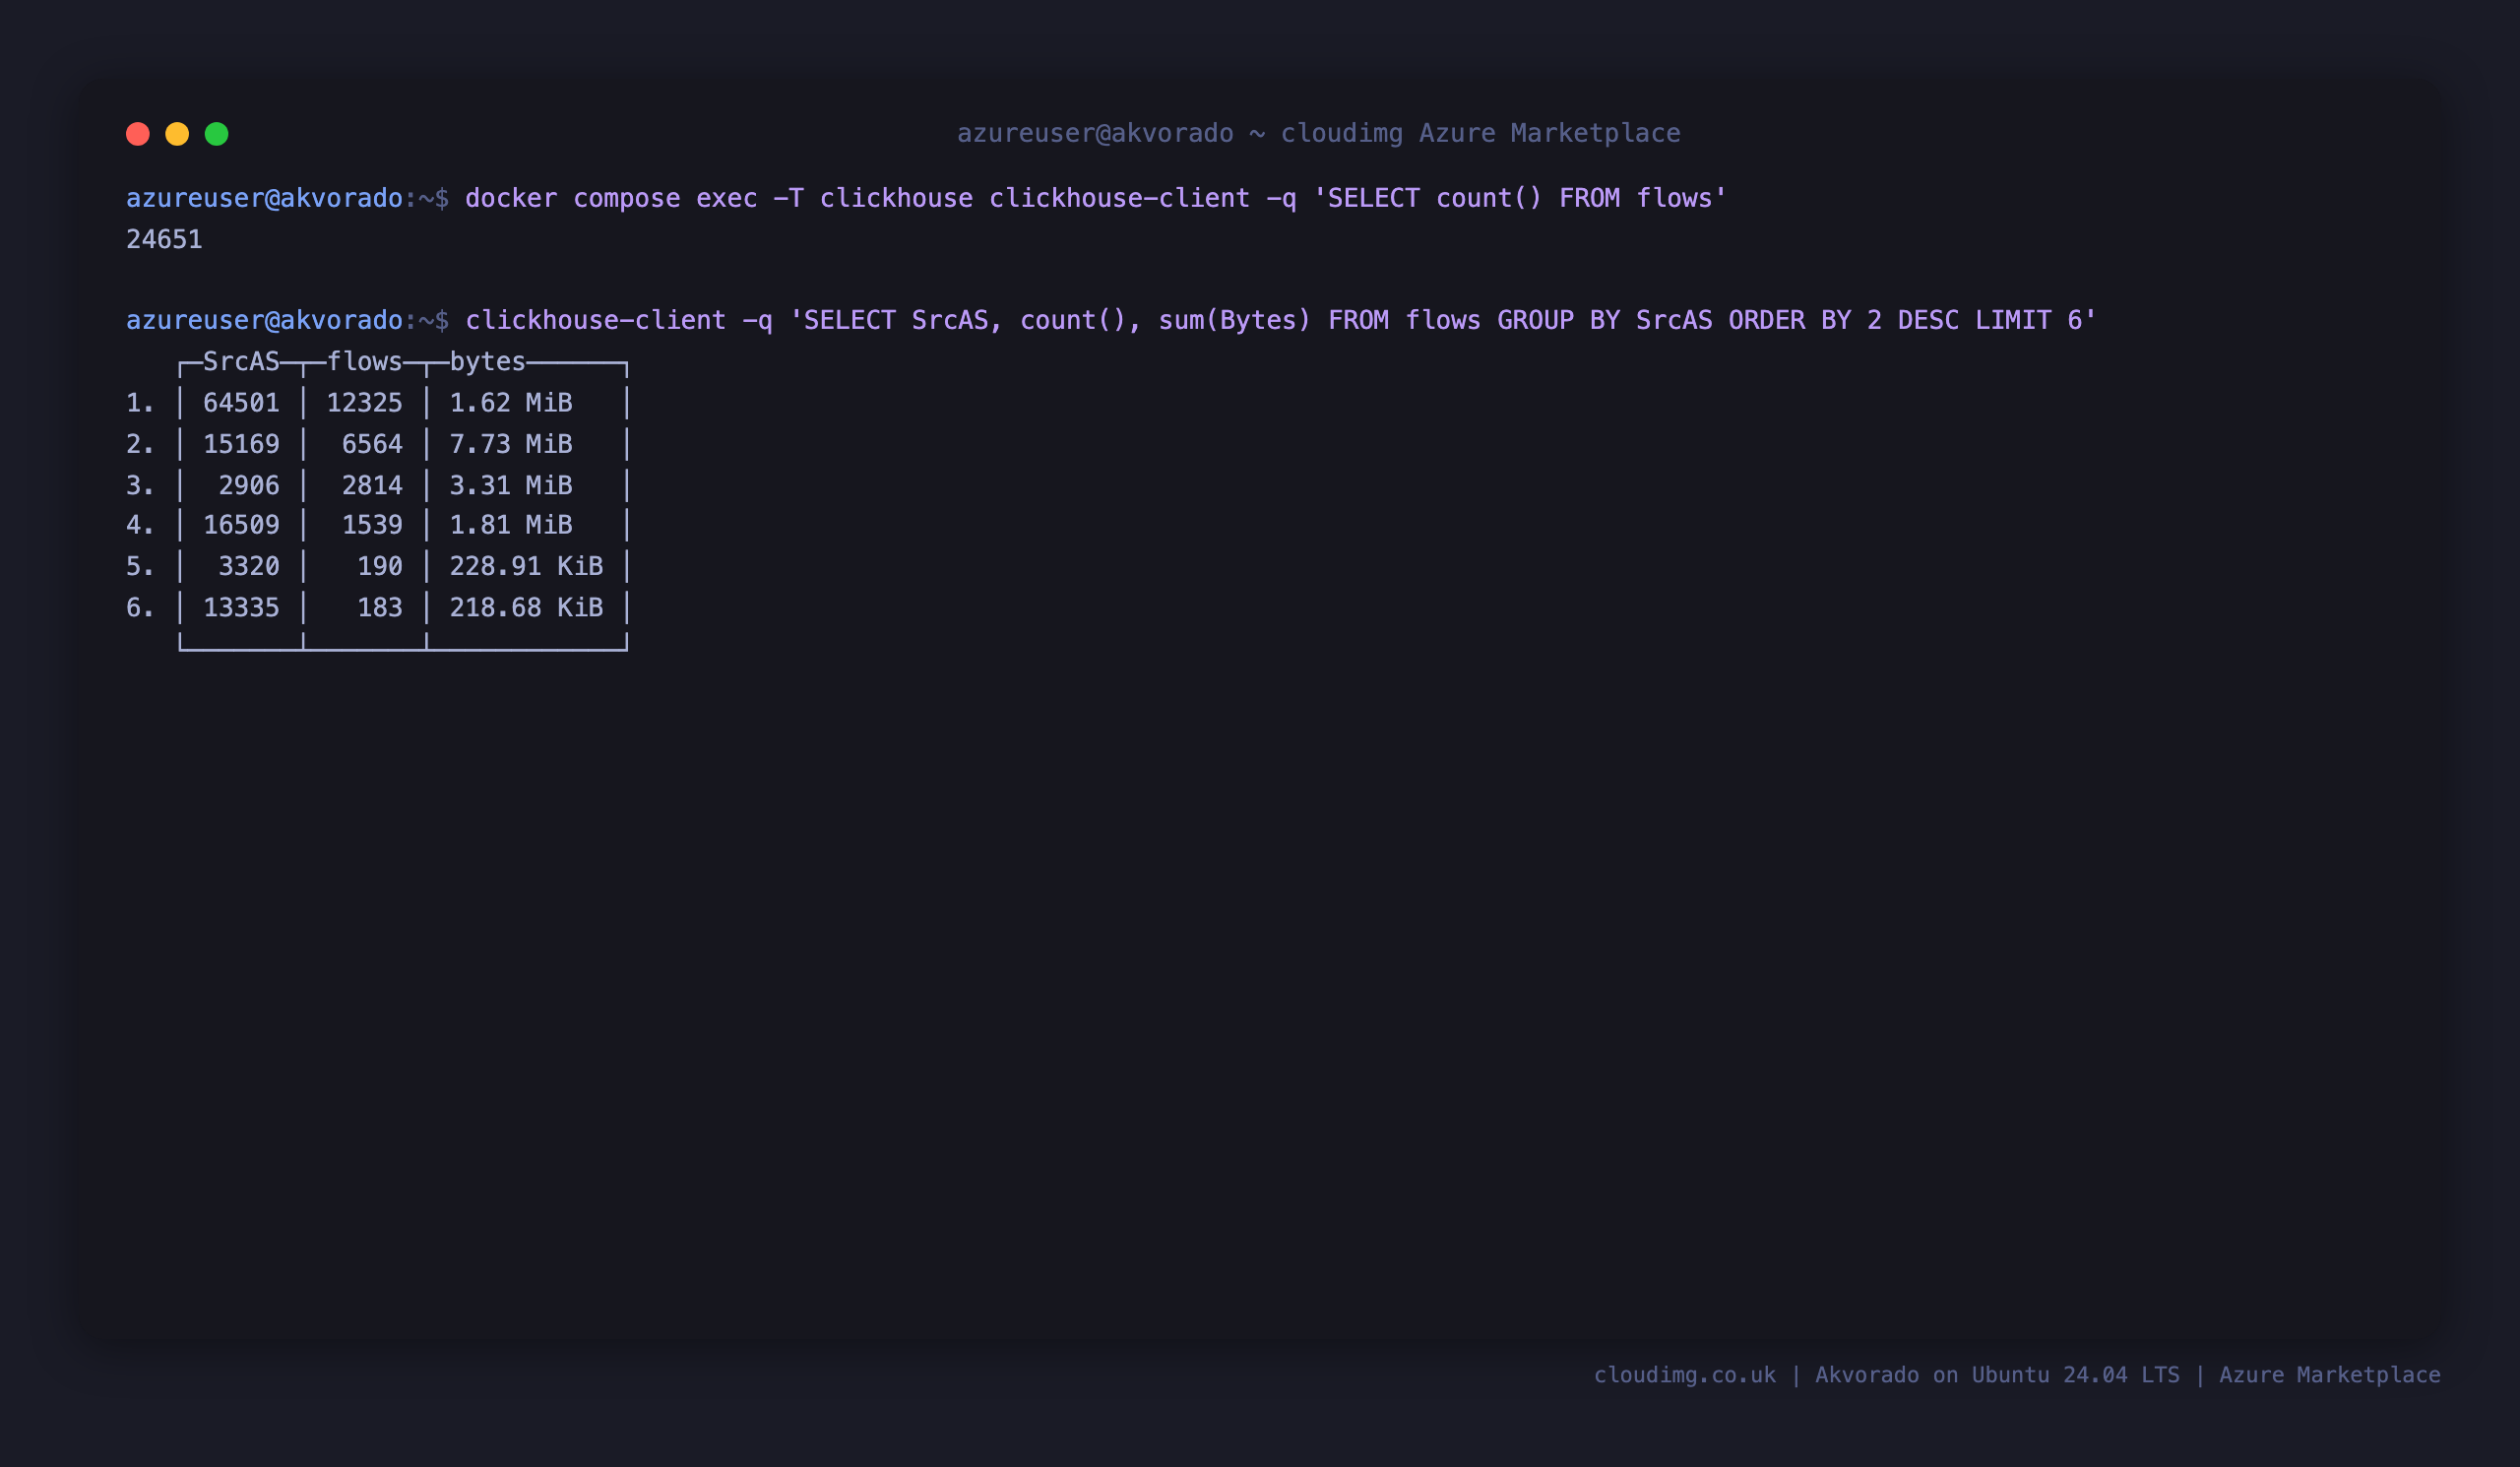
Task: Select the flows value 190
Action: (380, 567)
